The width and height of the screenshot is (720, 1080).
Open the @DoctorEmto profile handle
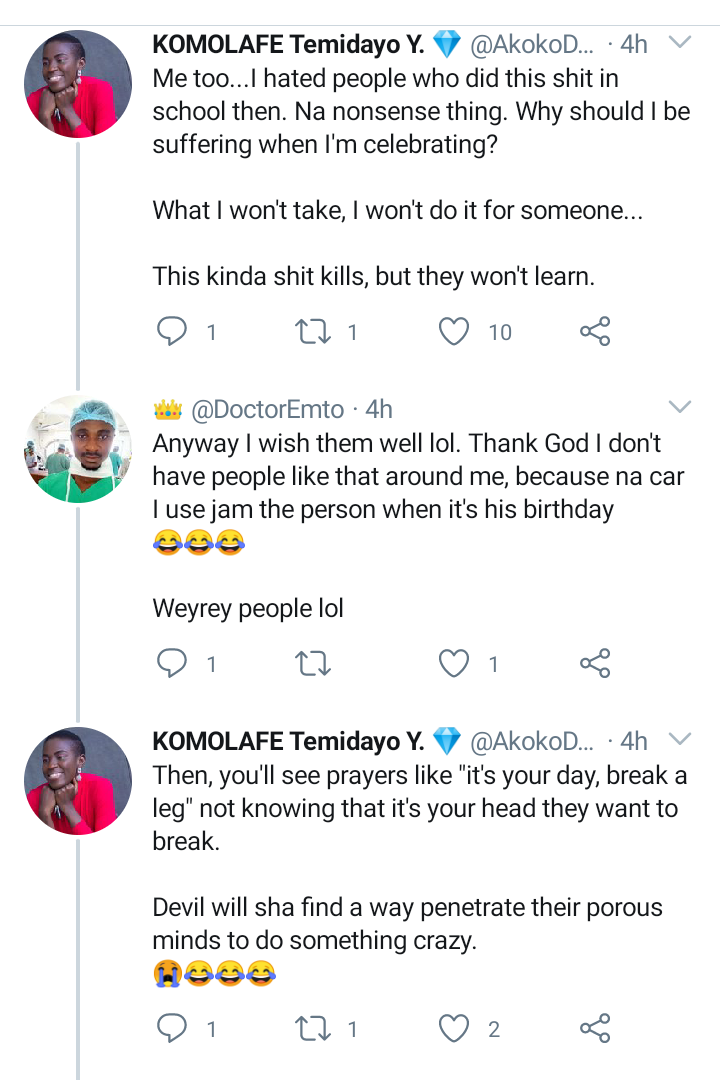point(267,410)
